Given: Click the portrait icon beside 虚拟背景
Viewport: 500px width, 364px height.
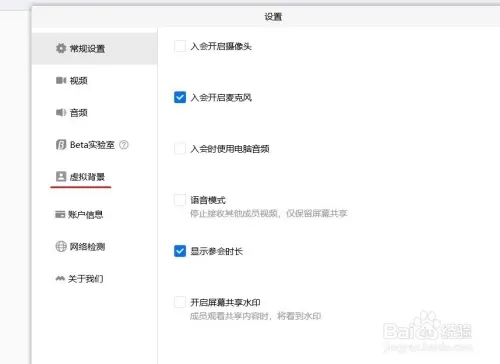Looking at the screenshot, I should coord(61,176).
